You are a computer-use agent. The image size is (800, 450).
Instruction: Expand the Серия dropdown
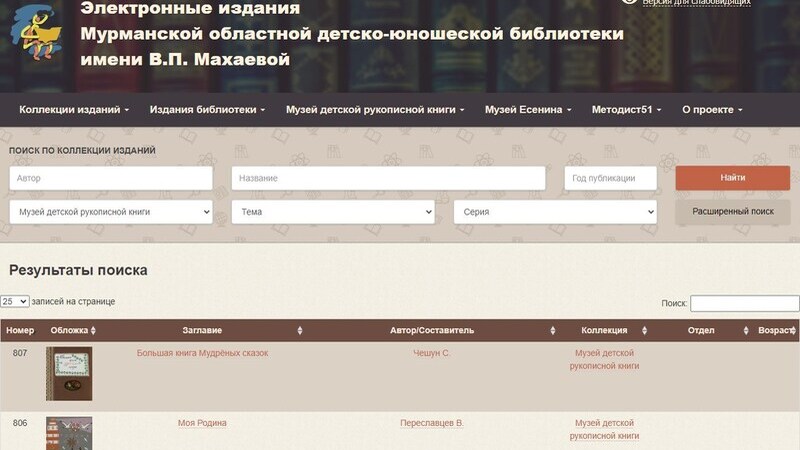[x=555, y=212]
